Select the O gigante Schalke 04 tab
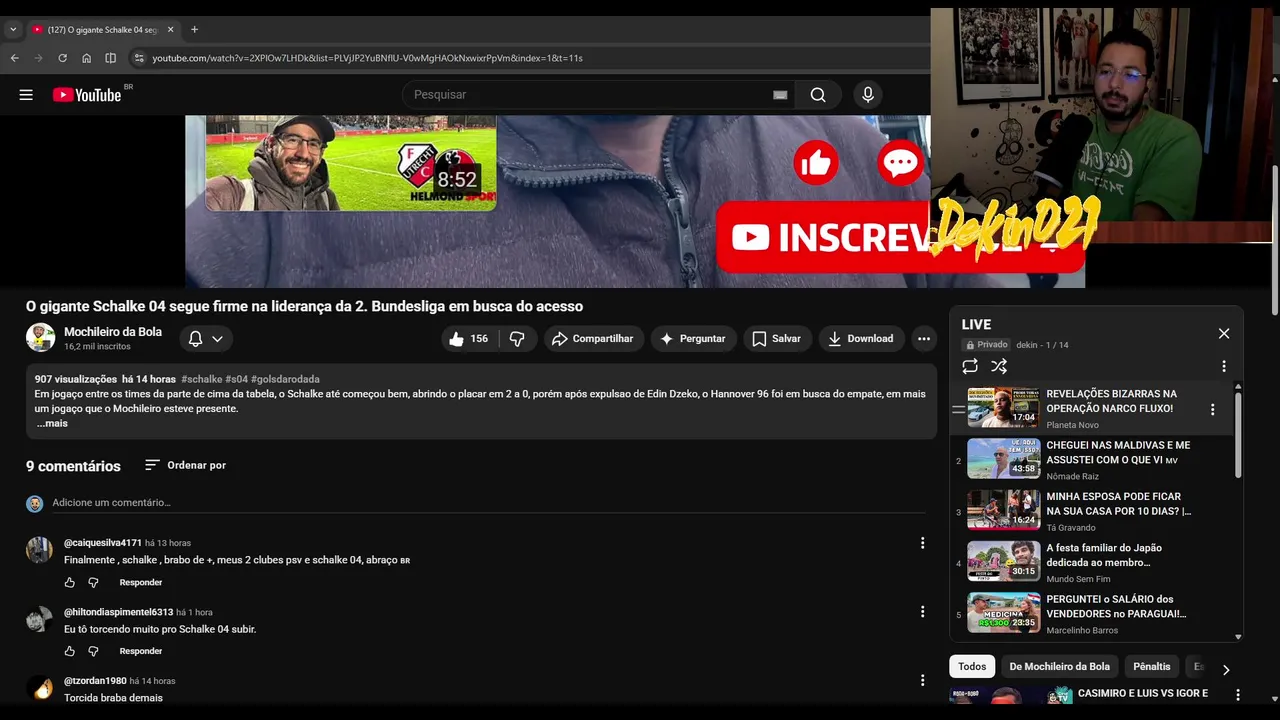The image size is (1280, 720). pyautogui.click(x=102, y=29)
